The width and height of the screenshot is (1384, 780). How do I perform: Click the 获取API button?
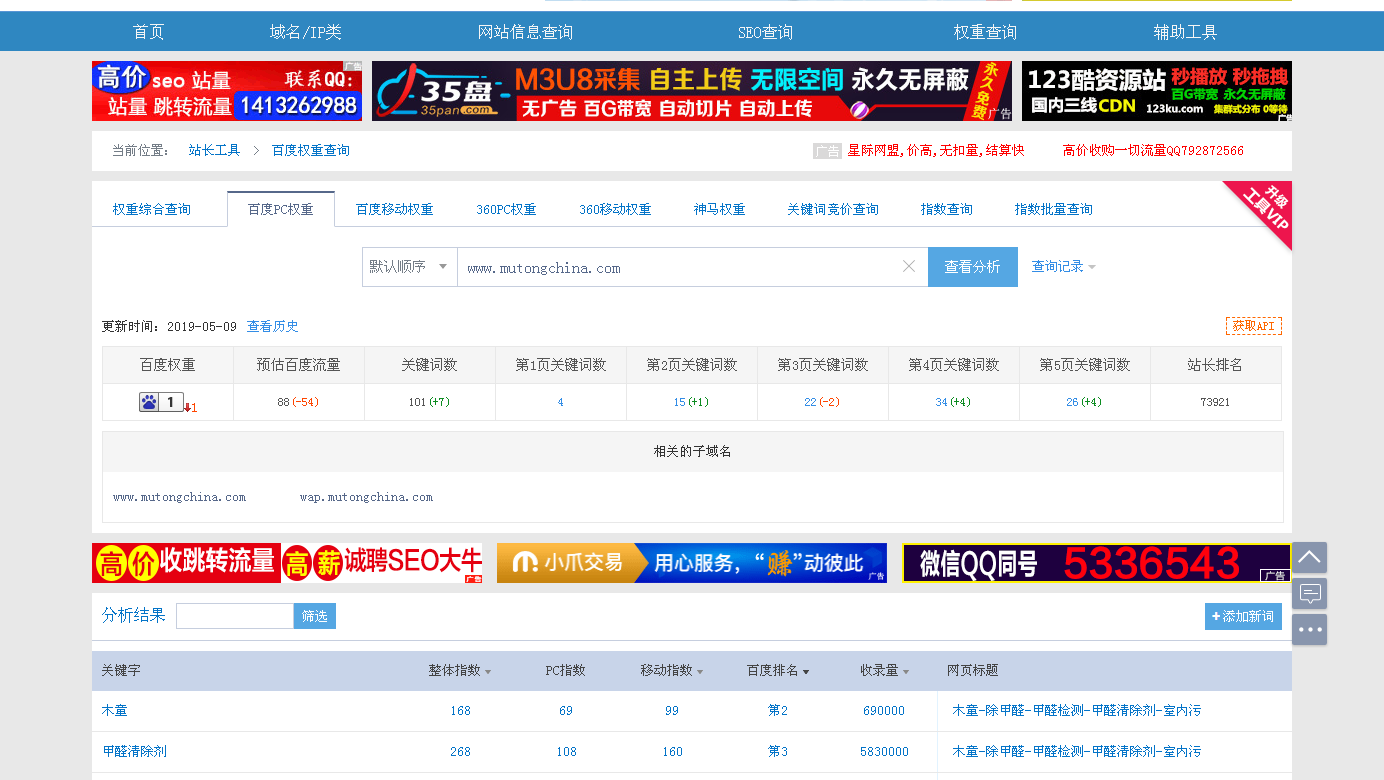click(1253, 326)
